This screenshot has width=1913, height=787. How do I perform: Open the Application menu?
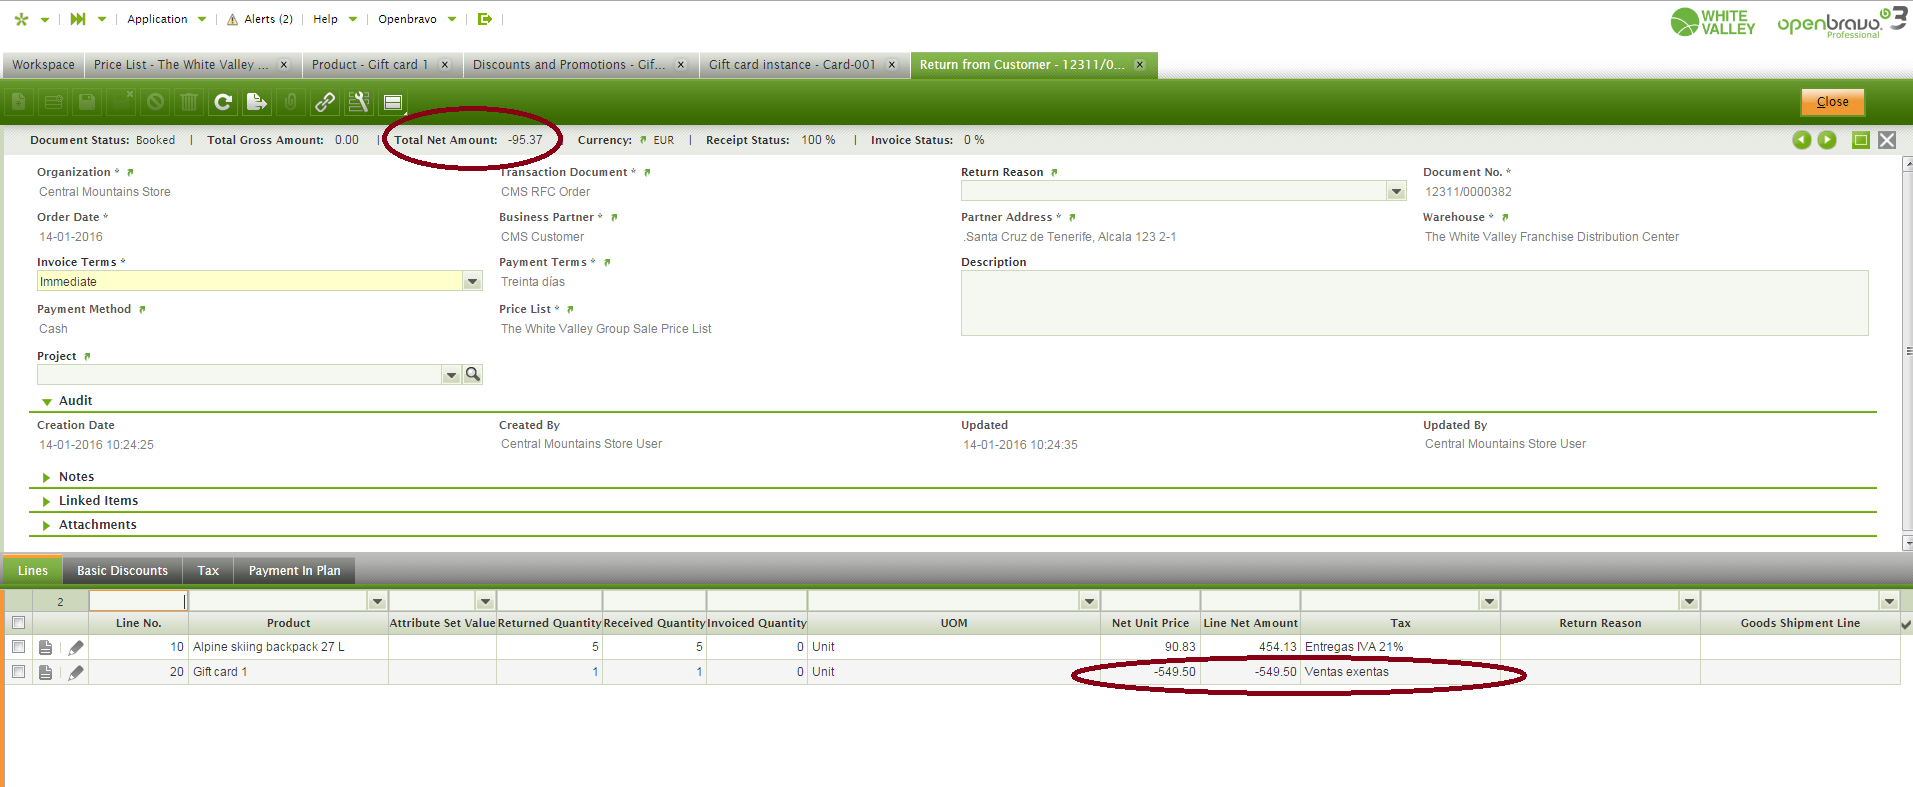point(166,19)
